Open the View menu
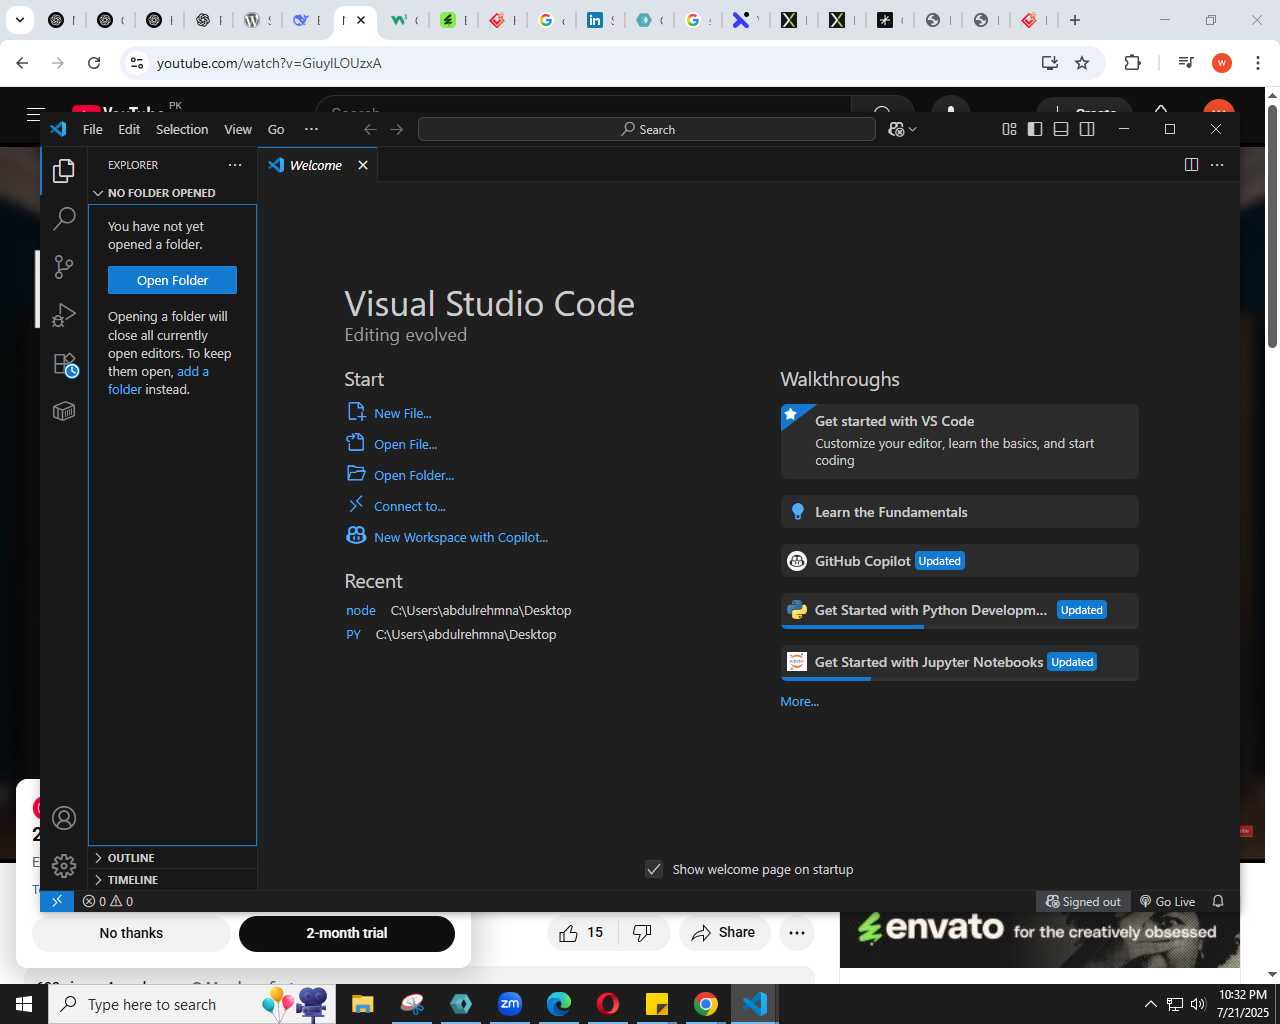Viewport: 1280px width, 1024px height. pos(238,129)
